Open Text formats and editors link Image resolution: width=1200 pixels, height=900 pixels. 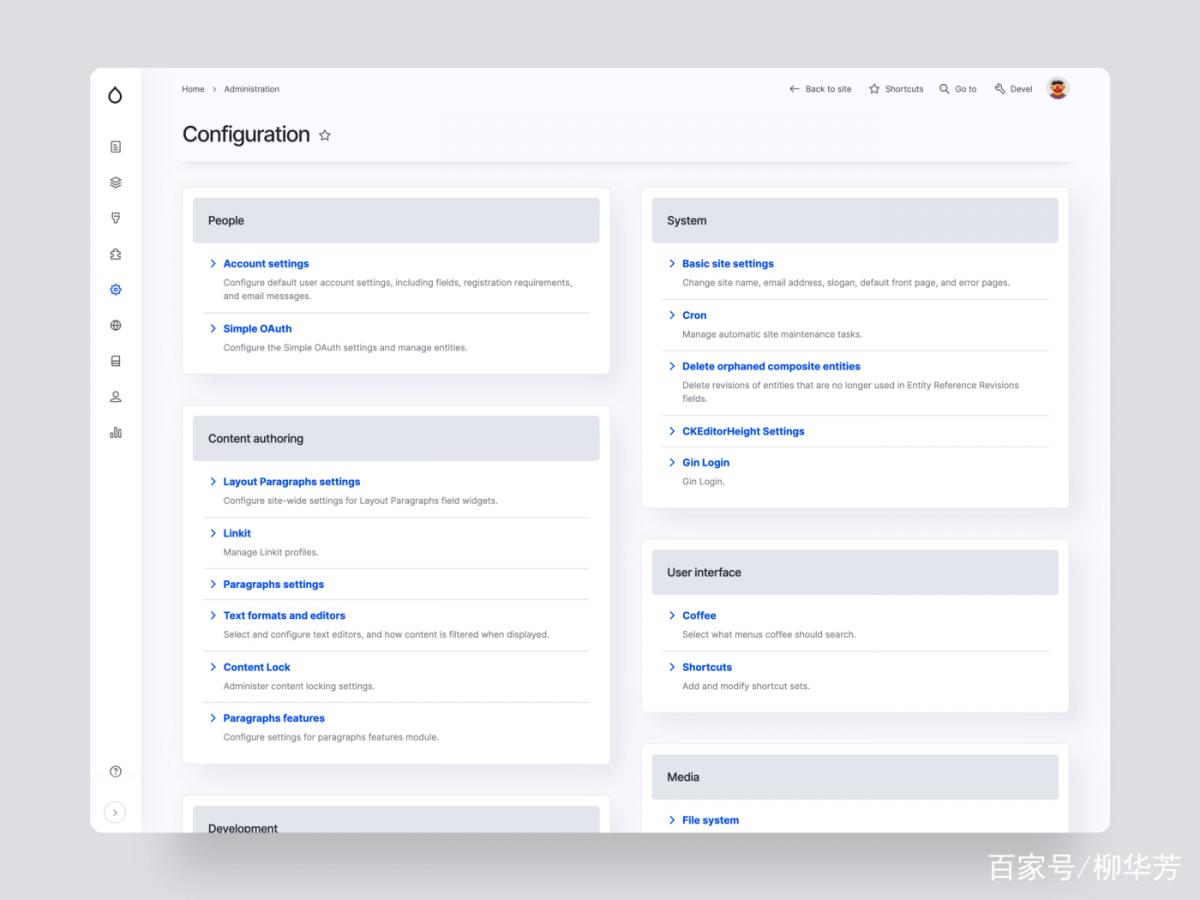(x=284, y=616)
